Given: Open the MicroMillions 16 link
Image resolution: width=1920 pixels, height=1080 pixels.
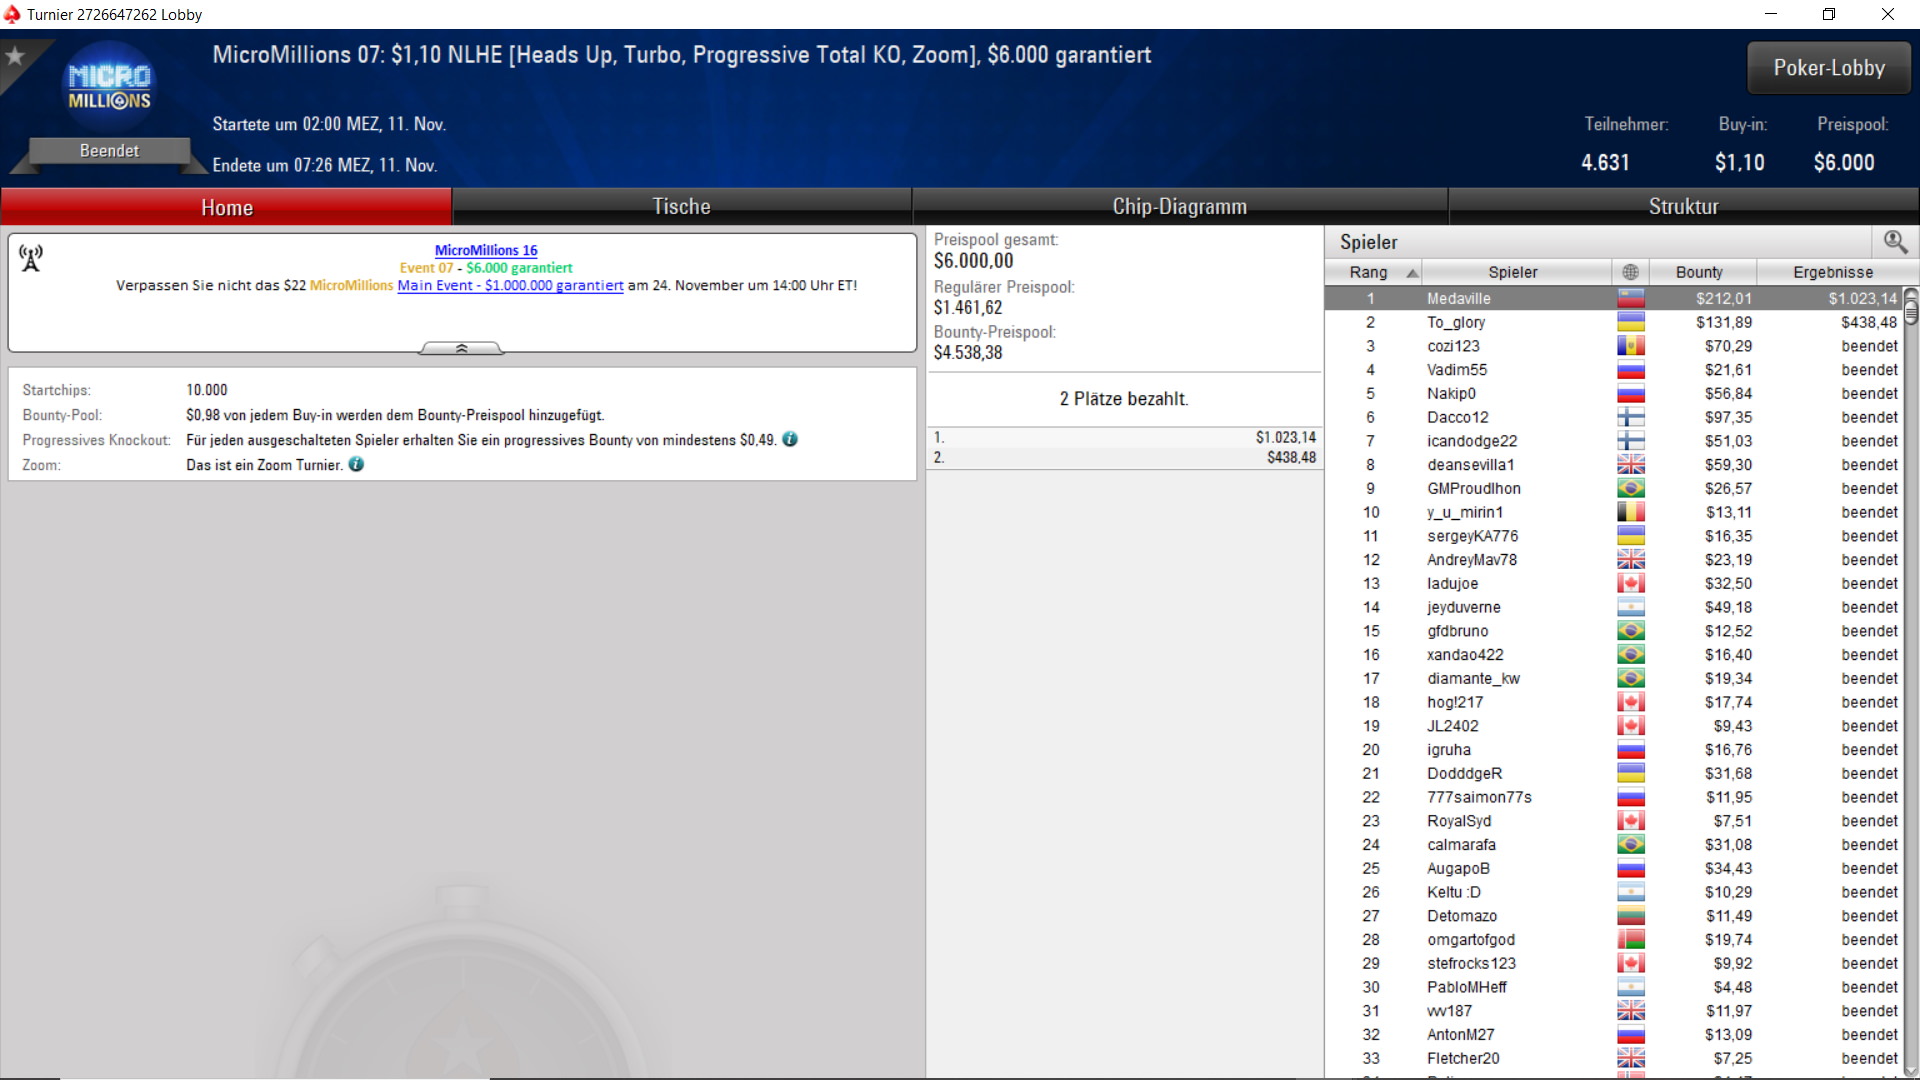Looking at the screenshot, I should (486, 250).
